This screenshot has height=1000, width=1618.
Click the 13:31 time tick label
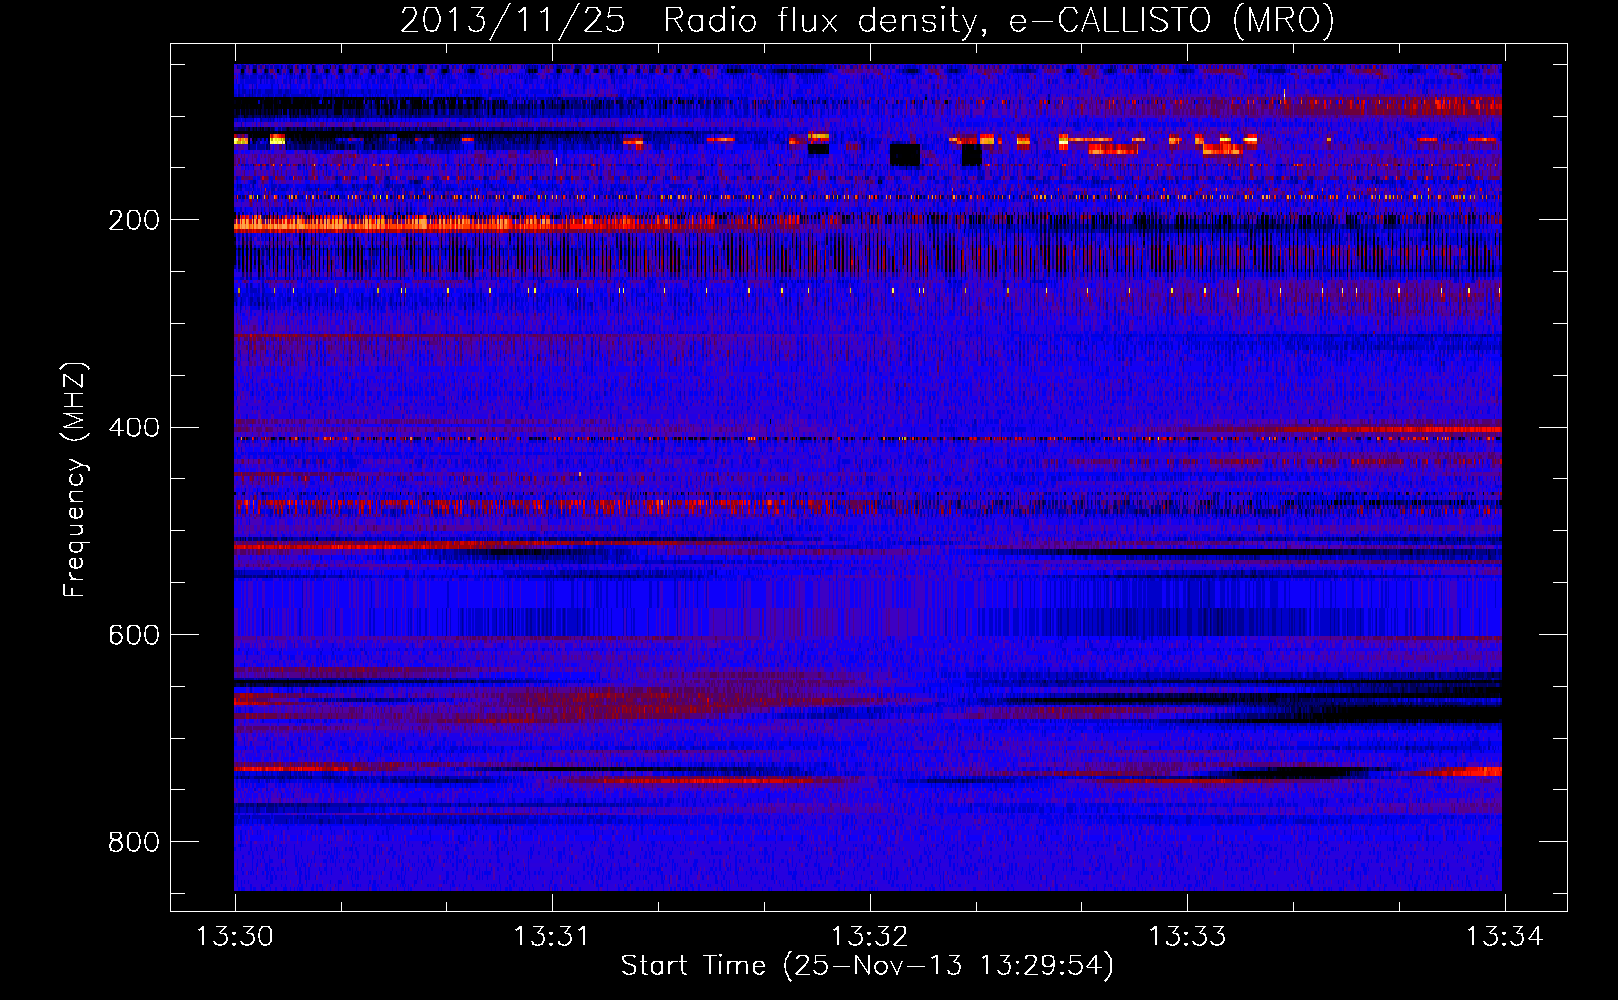click(552, 937)
